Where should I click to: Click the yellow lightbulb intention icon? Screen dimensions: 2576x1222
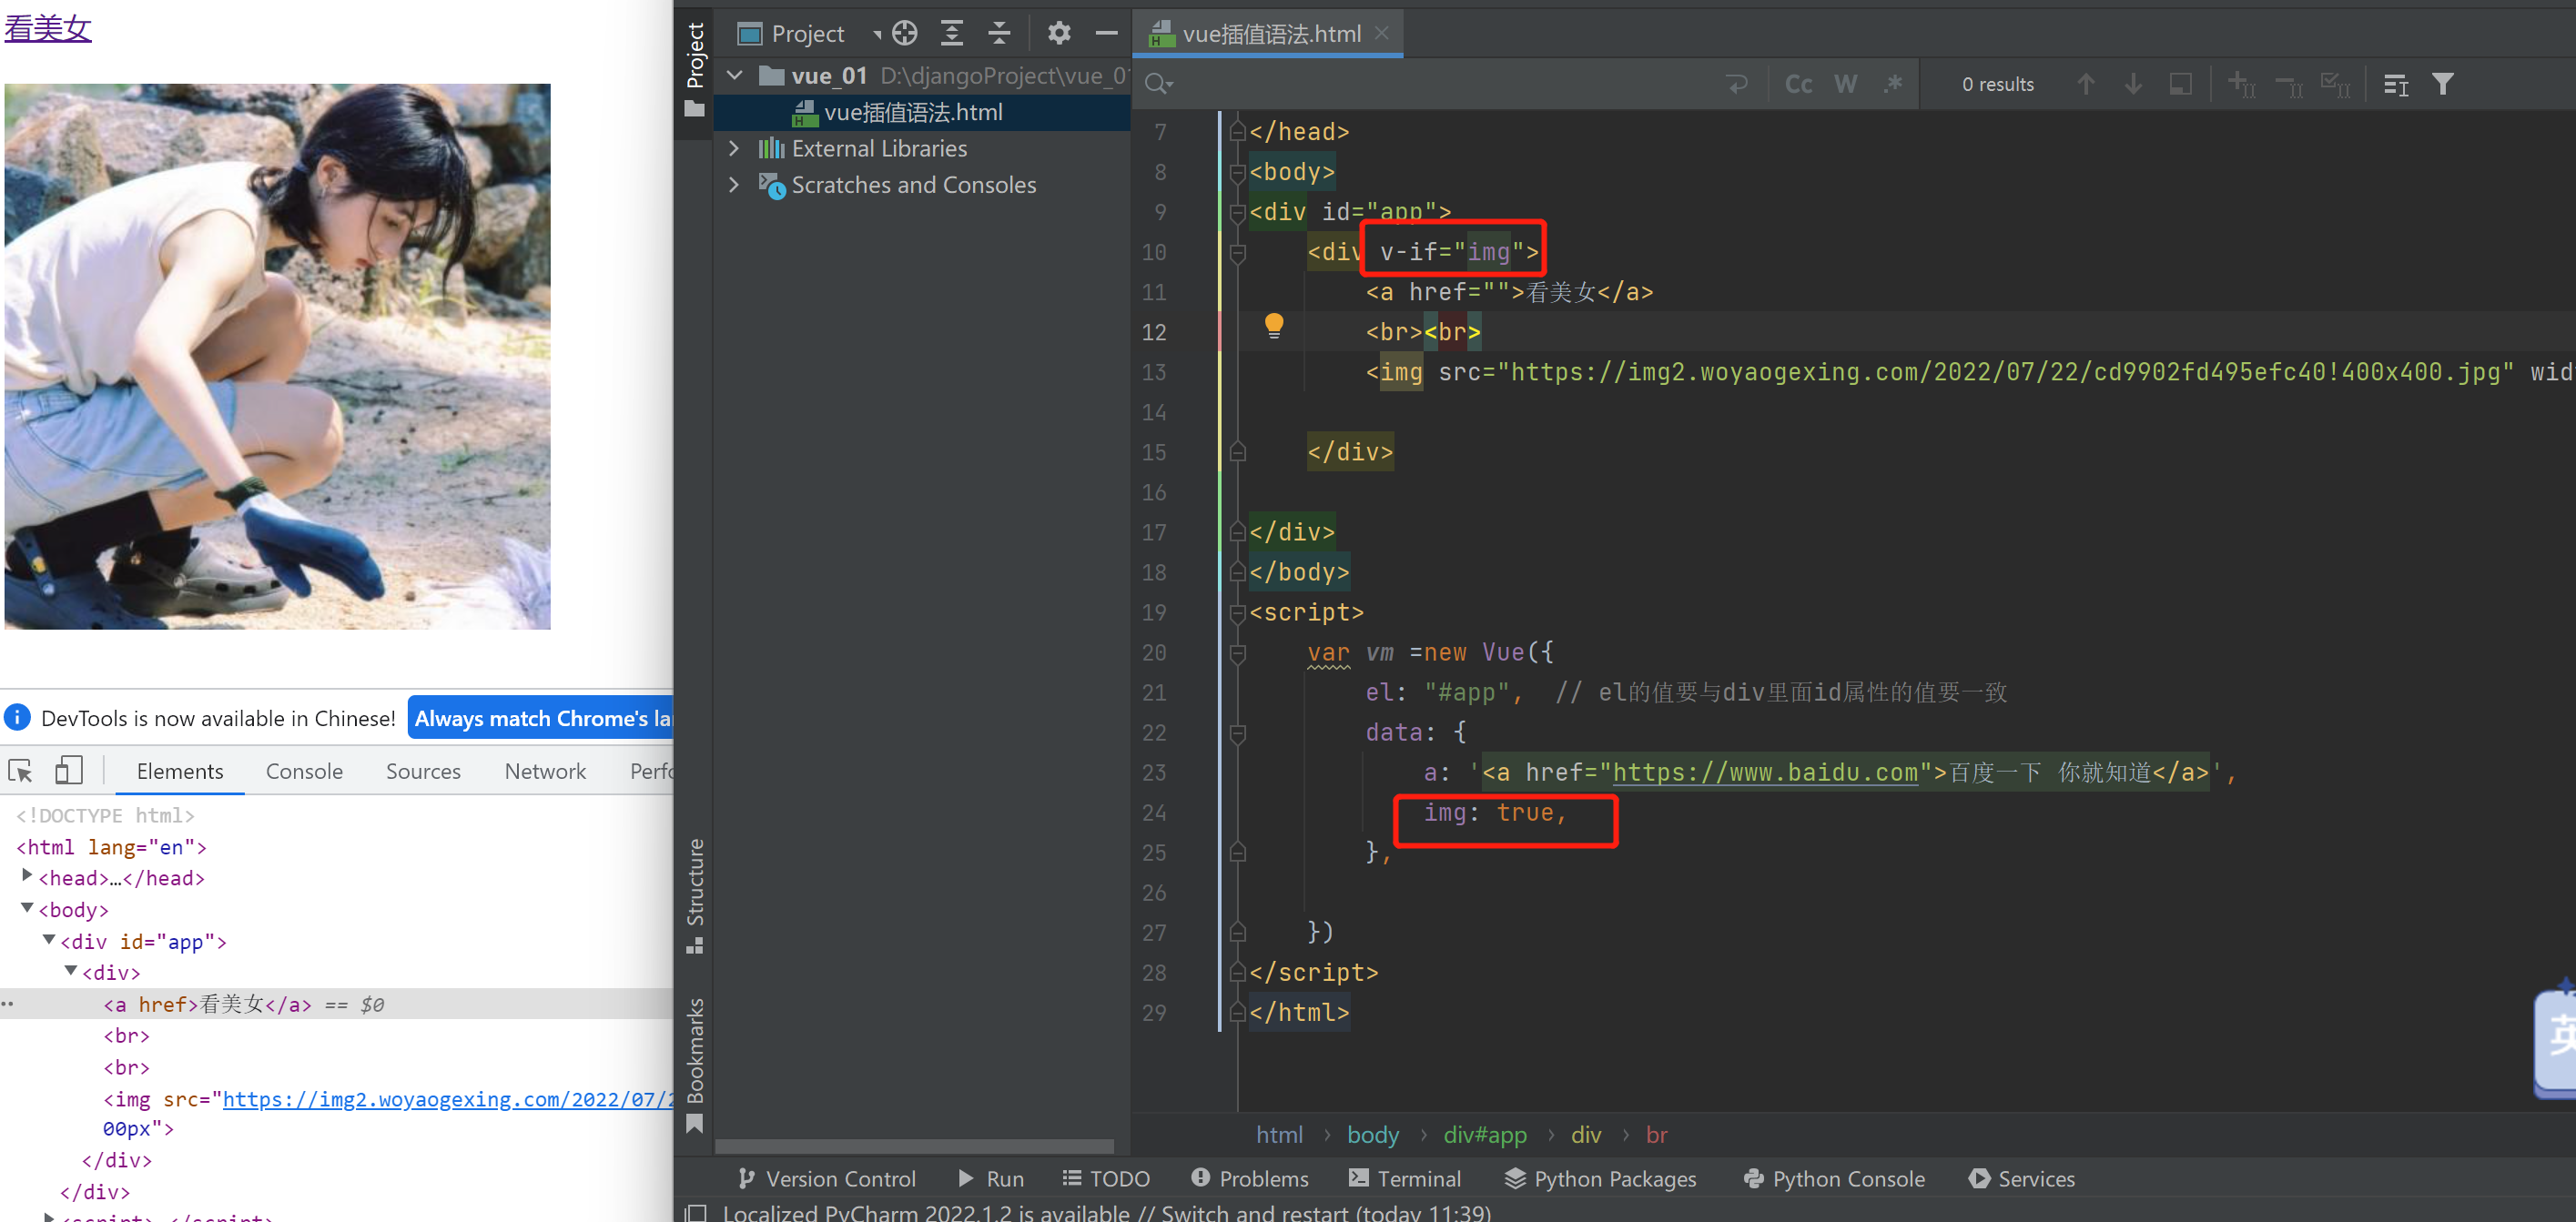(x=1273, y=326)
